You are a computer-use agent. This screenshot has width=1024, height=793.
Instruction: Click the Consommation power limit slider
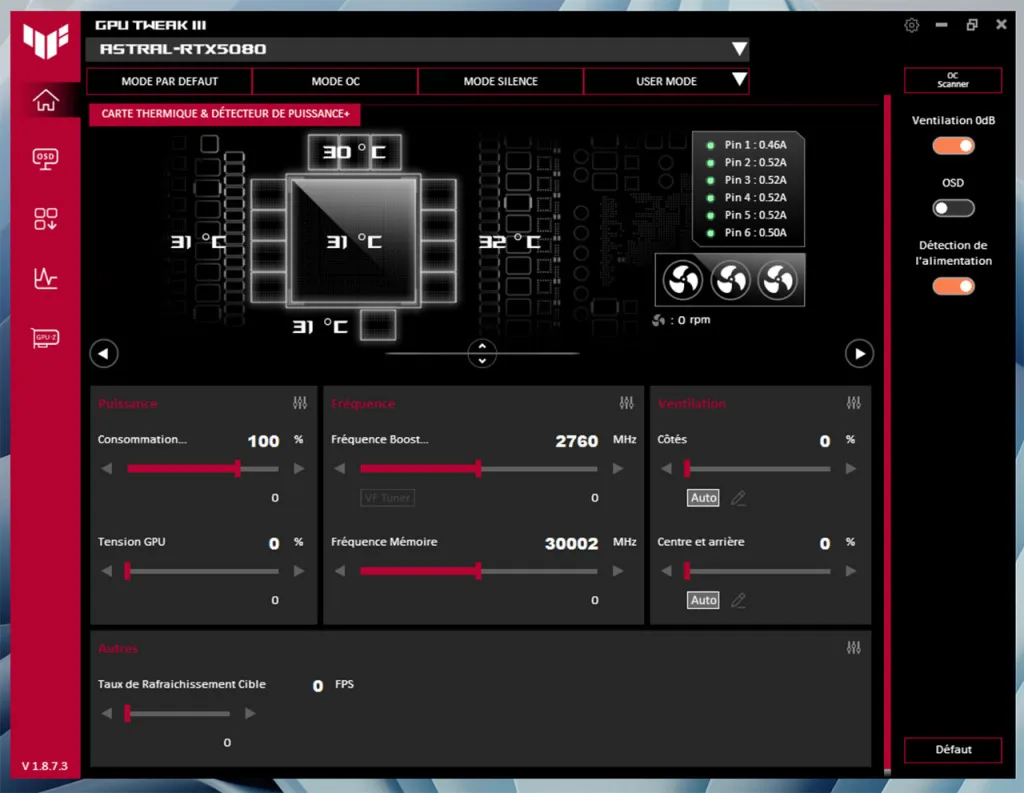coord(238,468)
